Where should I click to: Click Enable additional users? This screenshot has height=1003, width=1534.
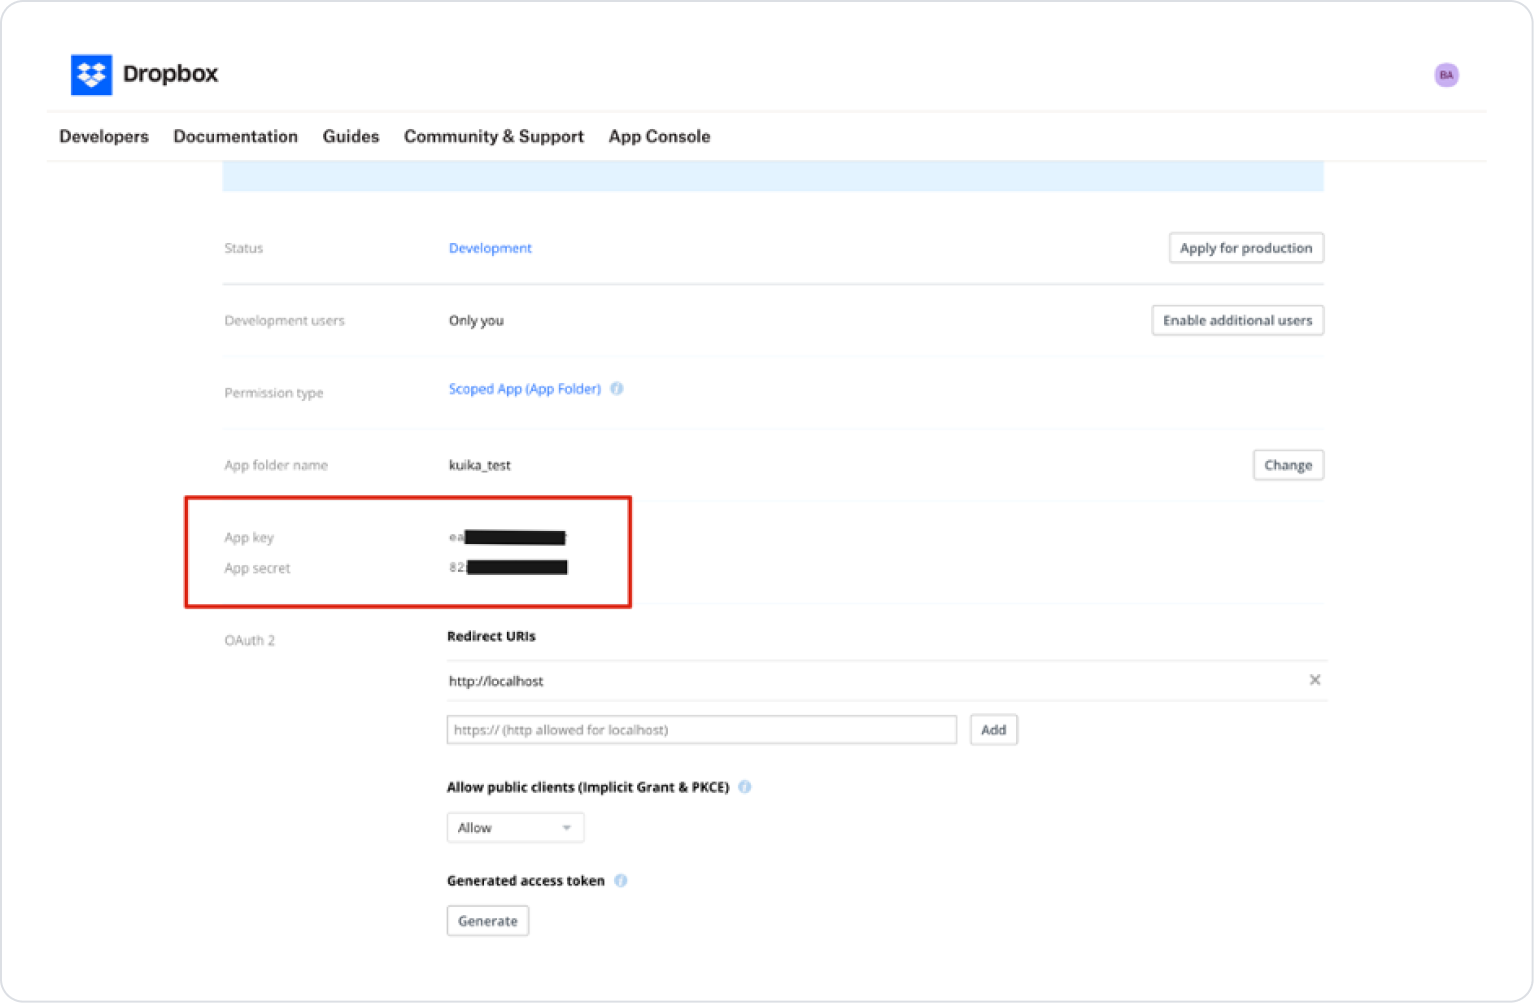coord(1237,320)
